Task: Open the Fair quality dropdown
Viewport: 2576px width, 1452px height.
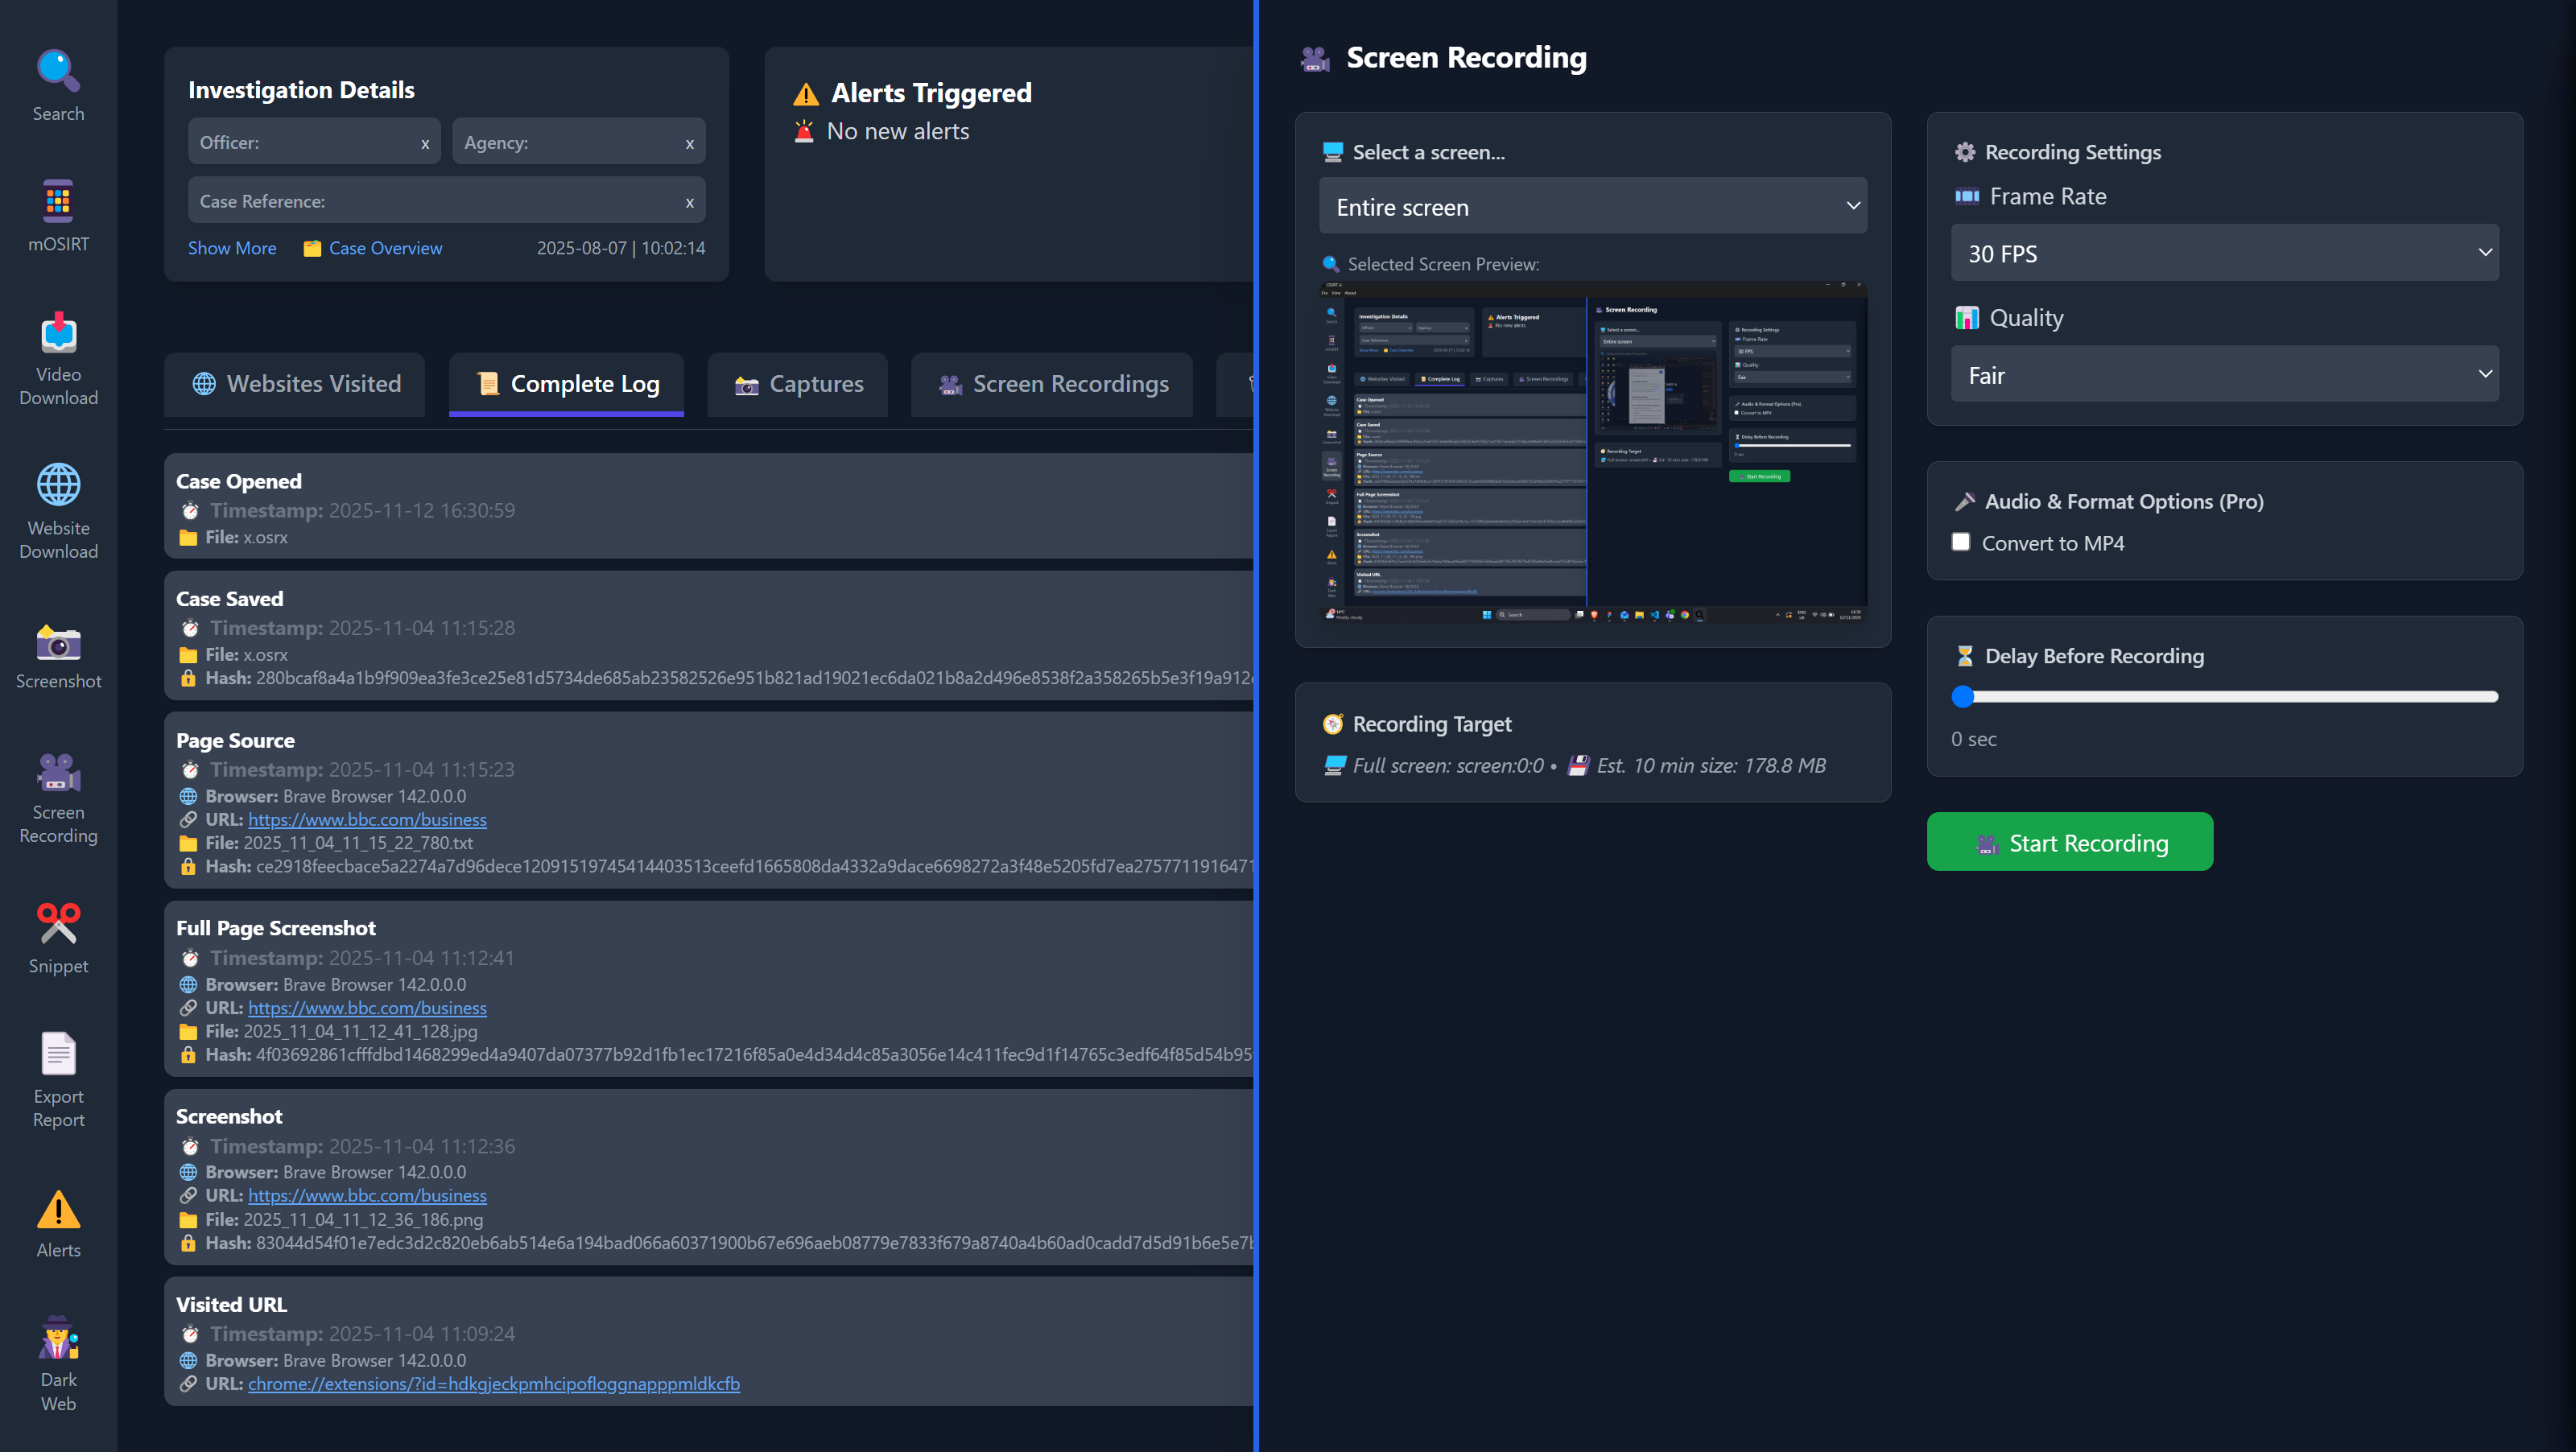Action: click(2224, 375)
